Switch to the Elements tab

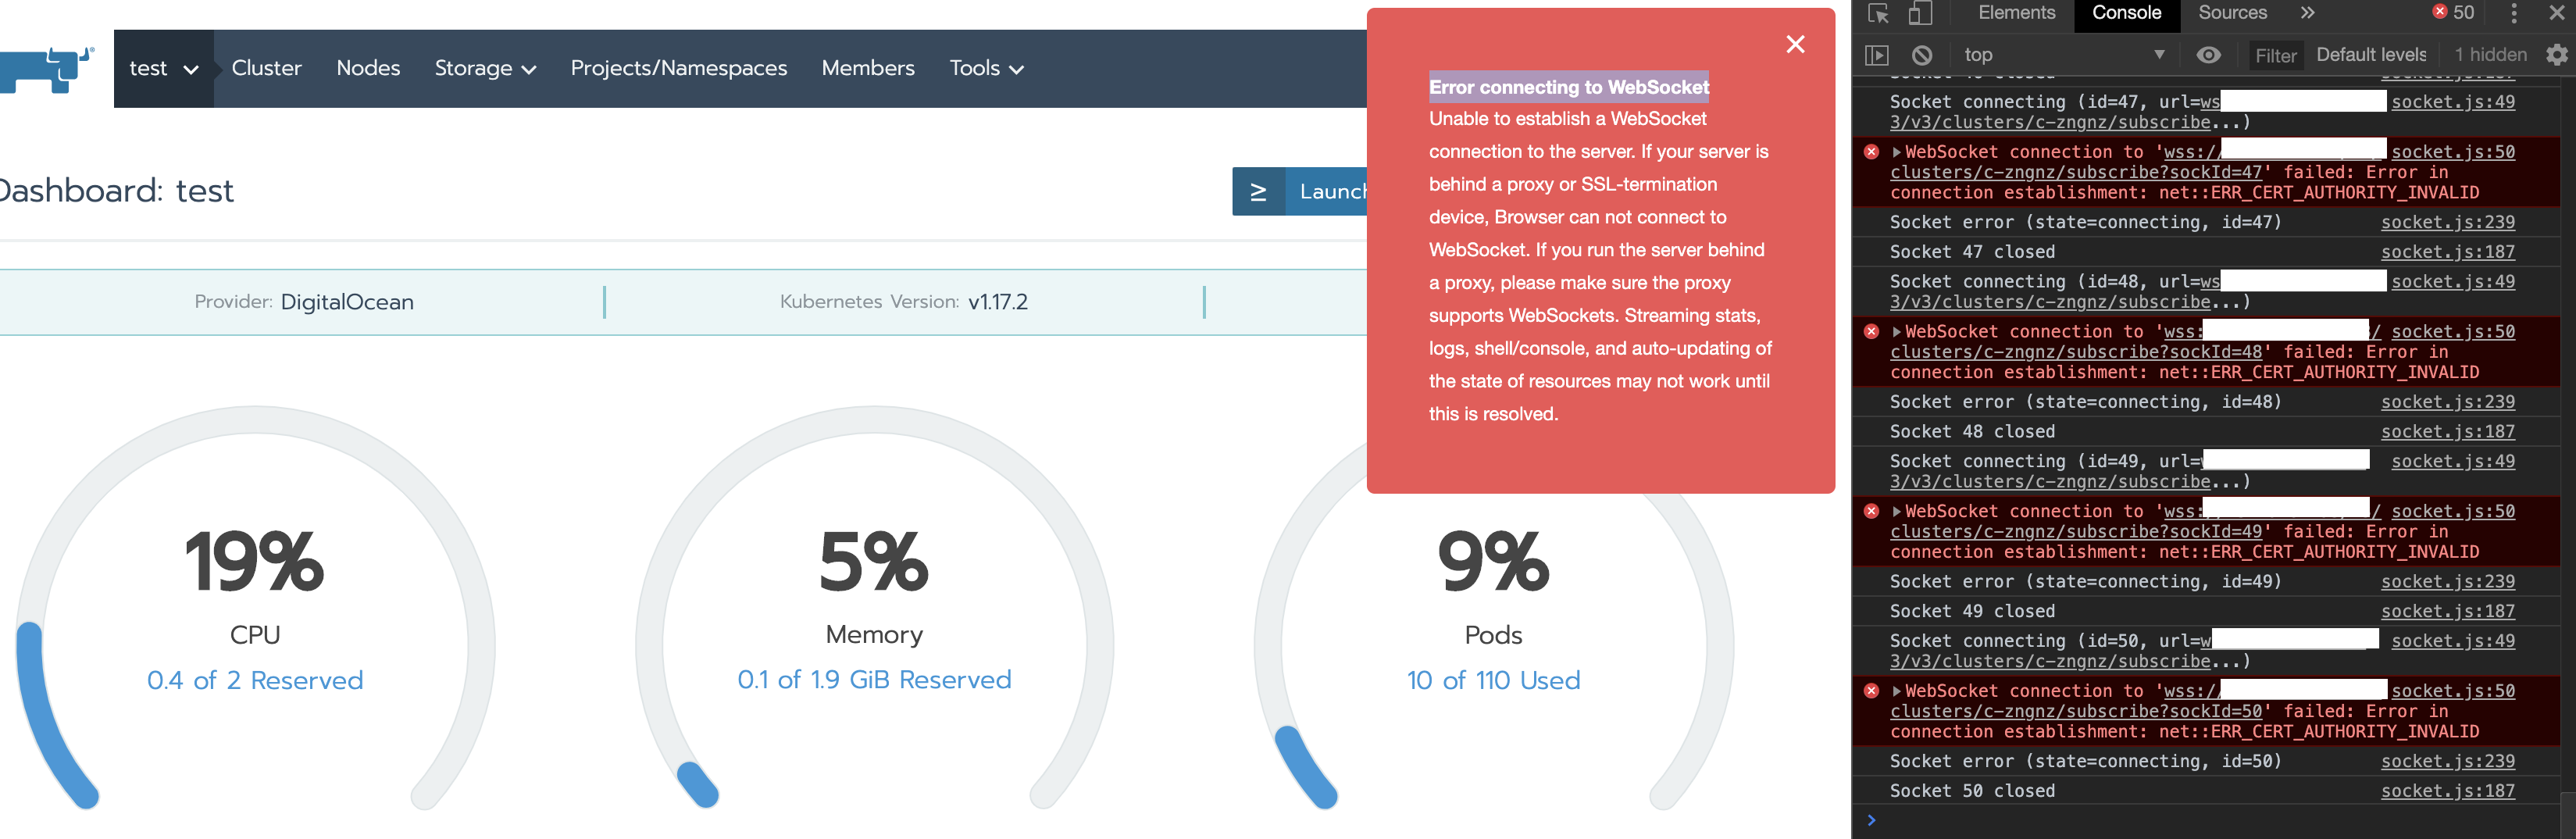(2016, 13)
